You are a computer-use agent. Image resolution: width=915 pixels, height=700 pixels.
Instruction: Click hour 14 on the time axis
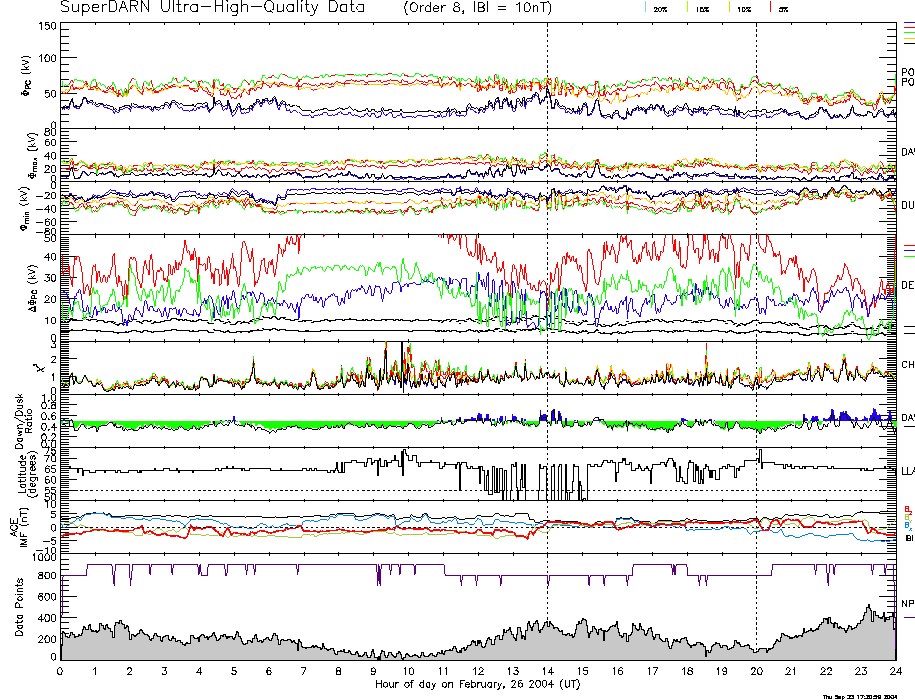pyautogui.click(x=547, y=671)
